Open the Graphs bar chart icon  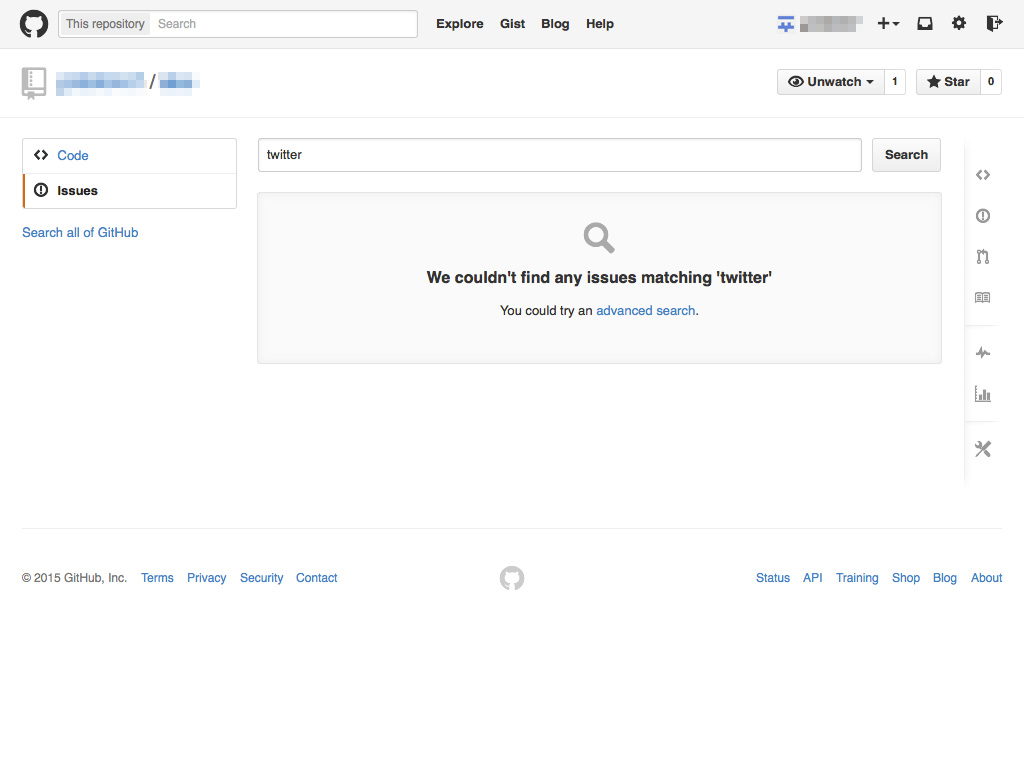pos(983,394)
